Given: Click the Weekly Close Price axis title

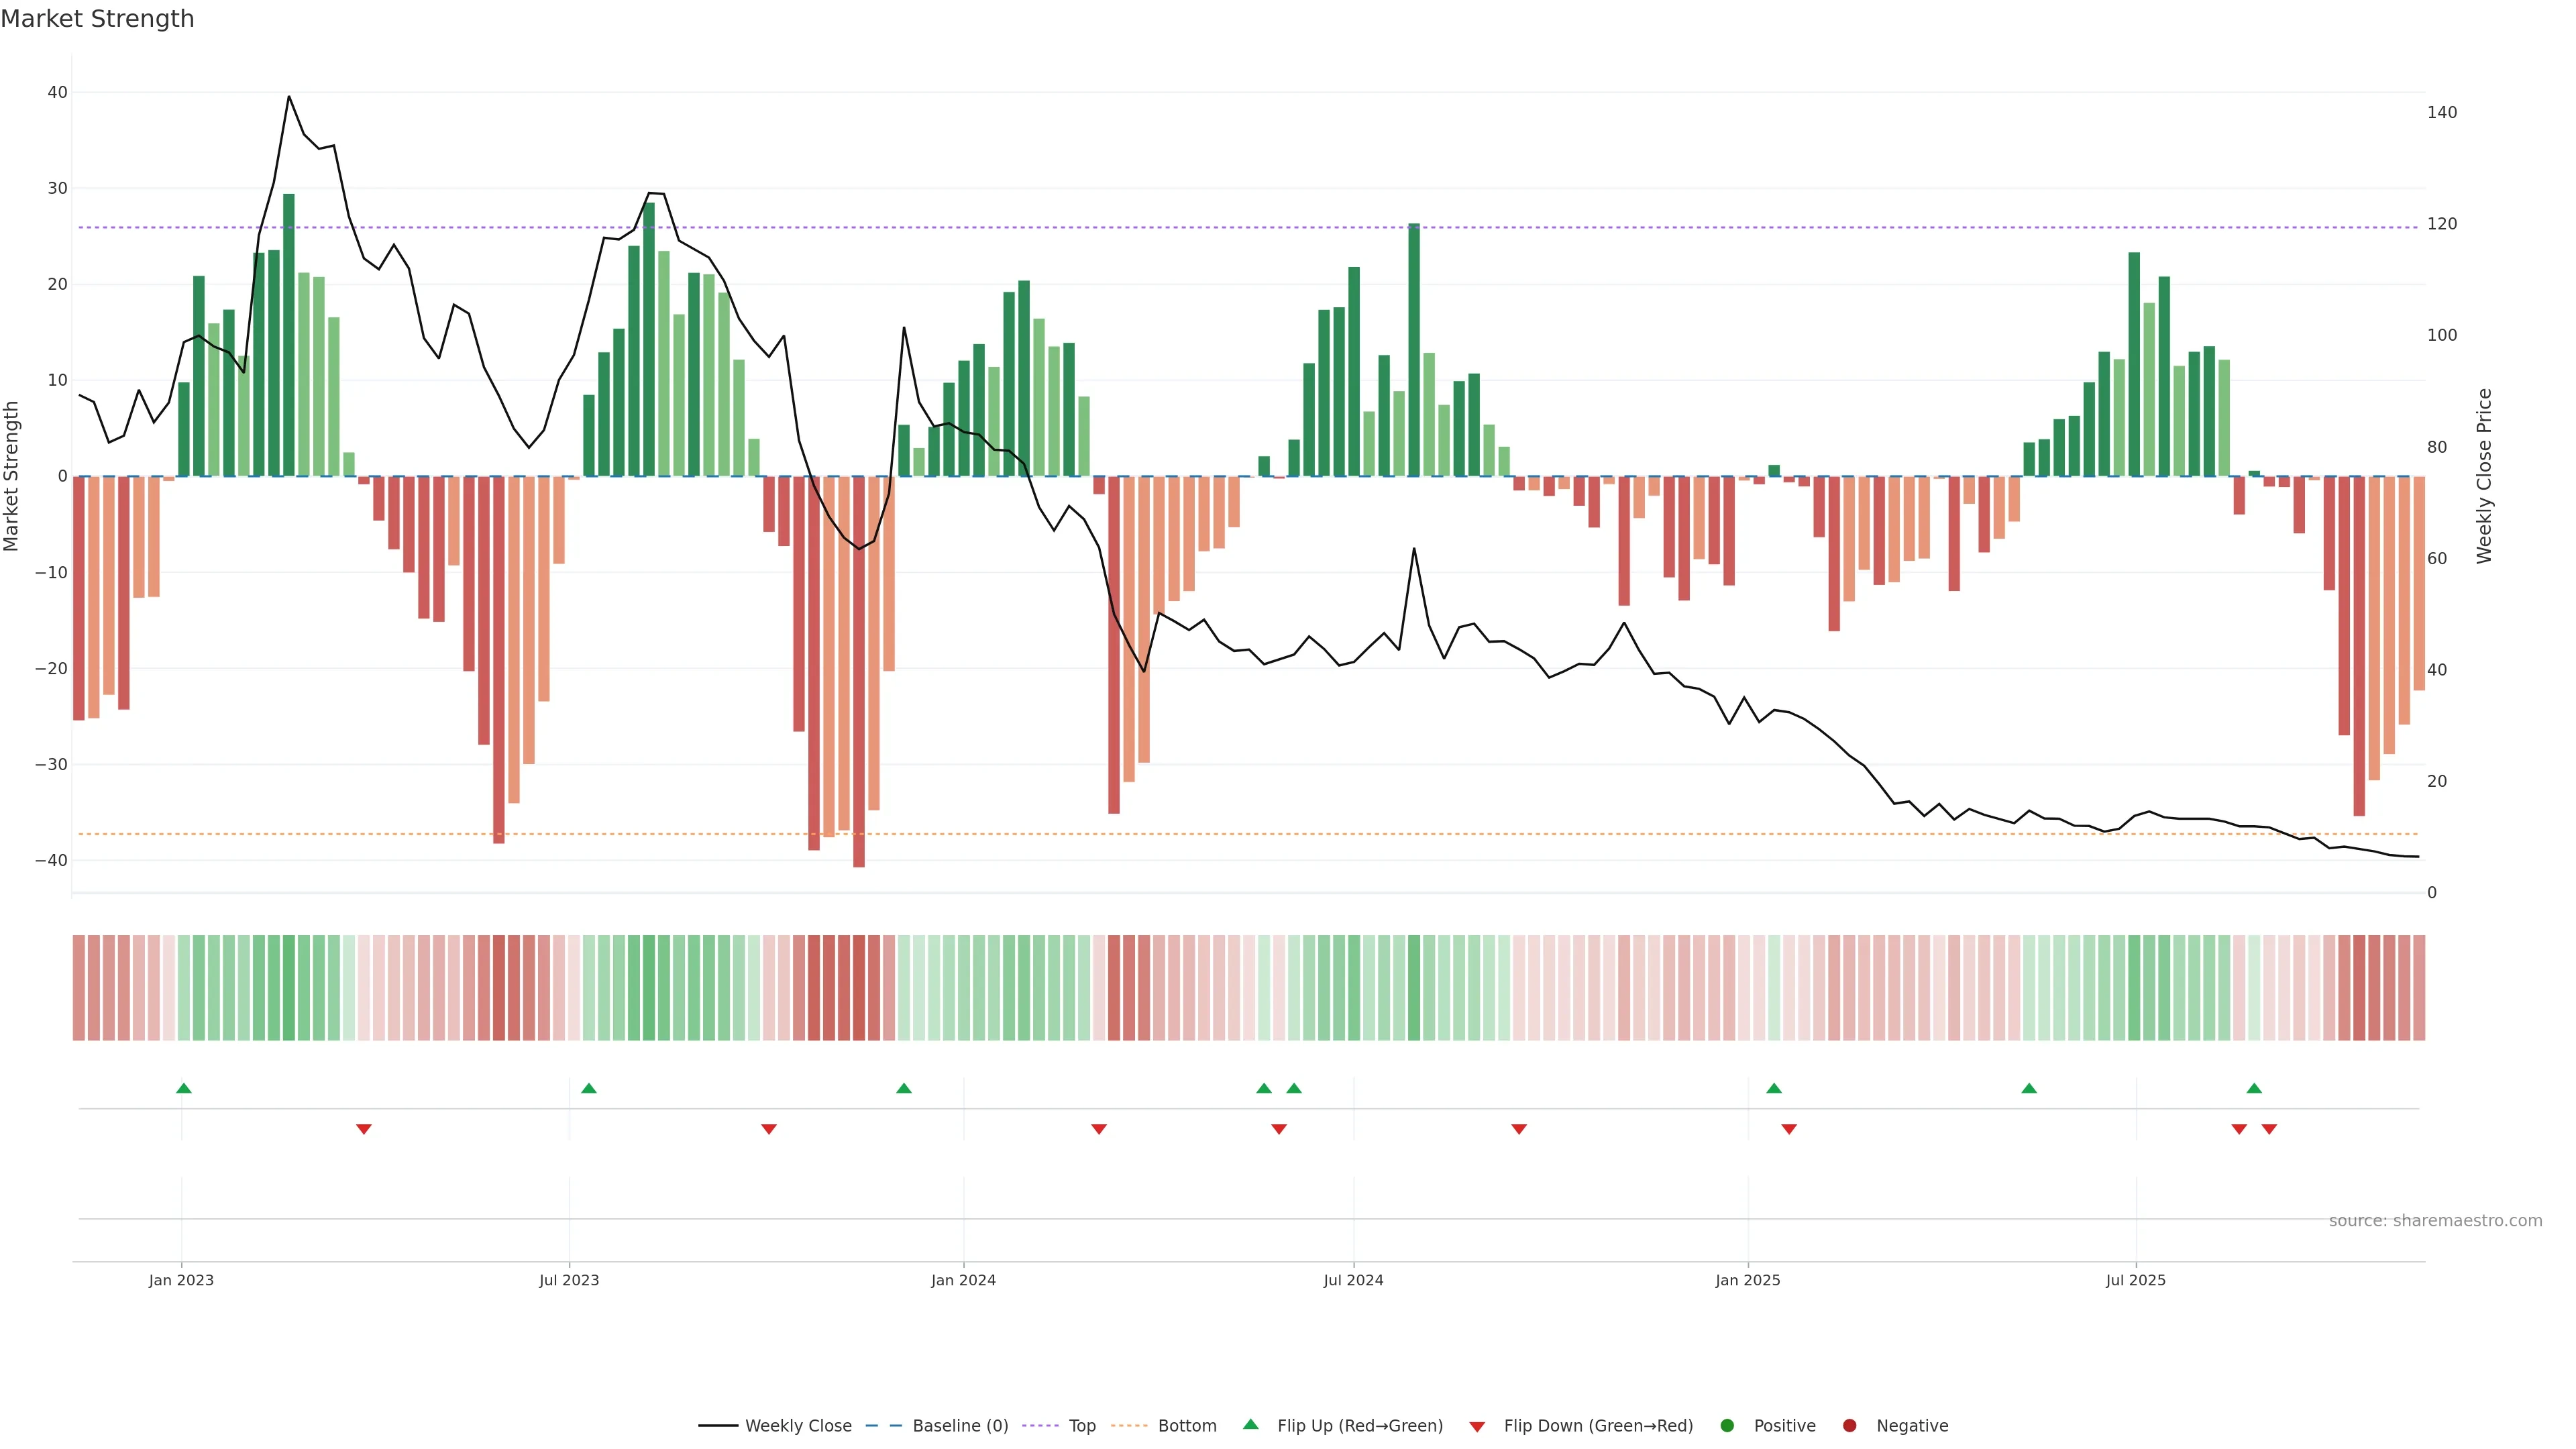Looking at the screenshot, I should pos(2484,476).
